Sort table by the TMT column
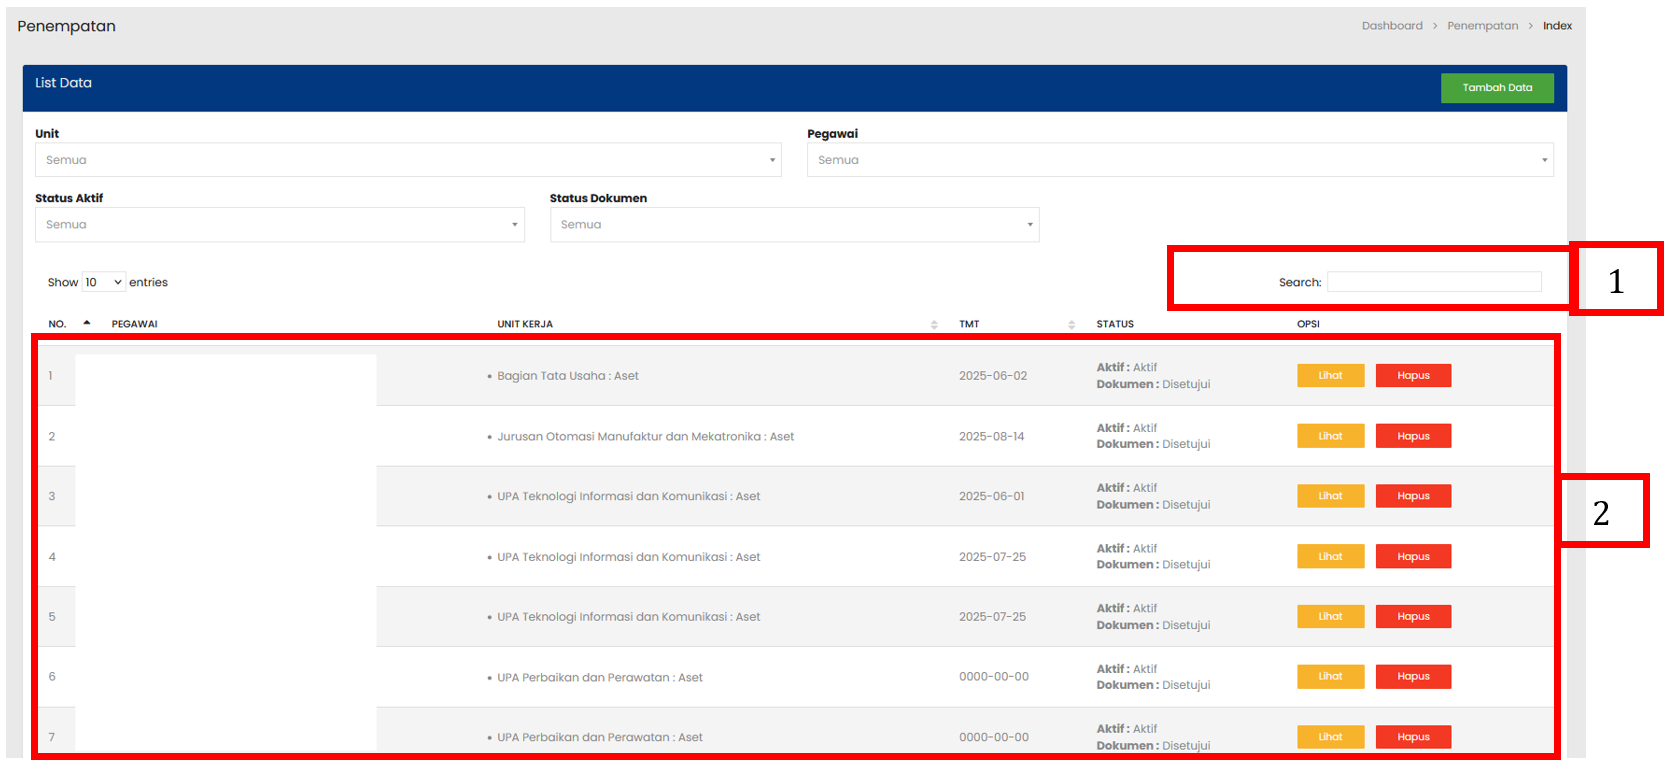Screen dimensions: 1669x770 (x=1071, y=324)
